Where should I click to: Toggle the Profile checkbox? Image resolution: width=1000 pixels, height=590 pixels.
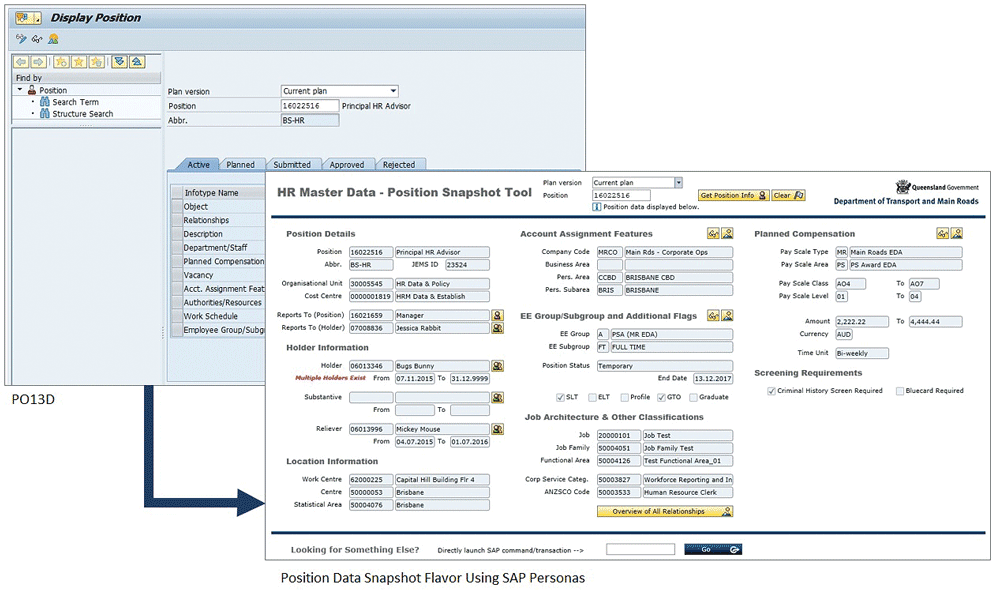coord(624,397)
